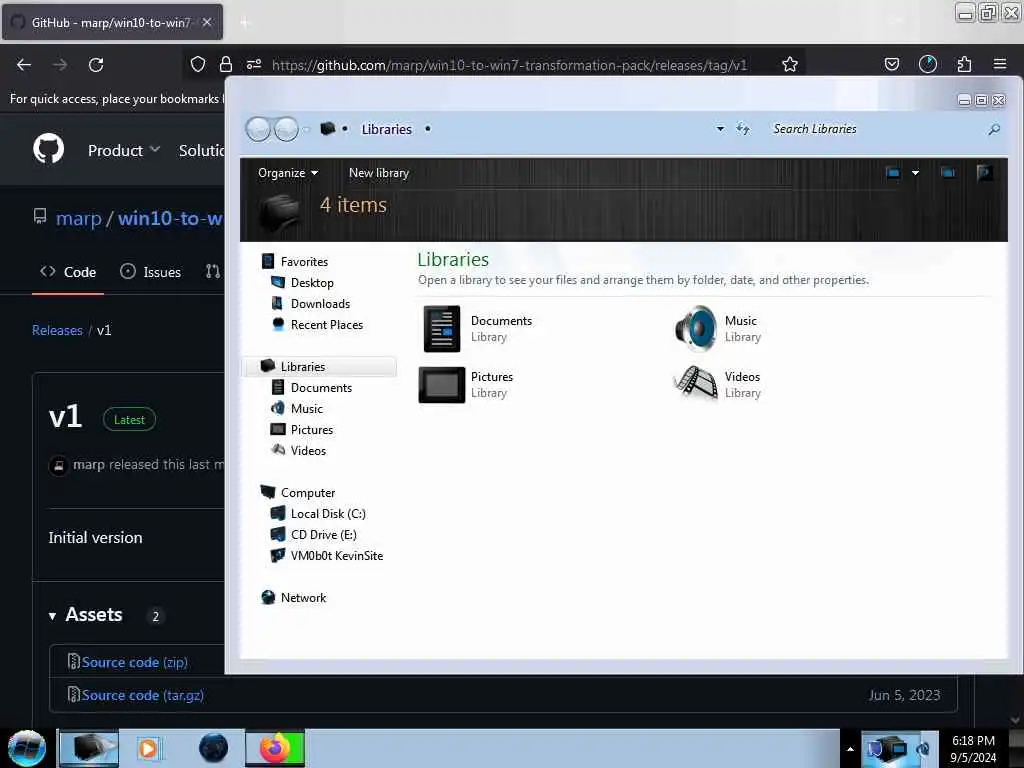Image resolution: width=1024 pixels, height=768 pixels.
Task: Click the site padlock icon in Firefox
Action: (x=226, y=64)
